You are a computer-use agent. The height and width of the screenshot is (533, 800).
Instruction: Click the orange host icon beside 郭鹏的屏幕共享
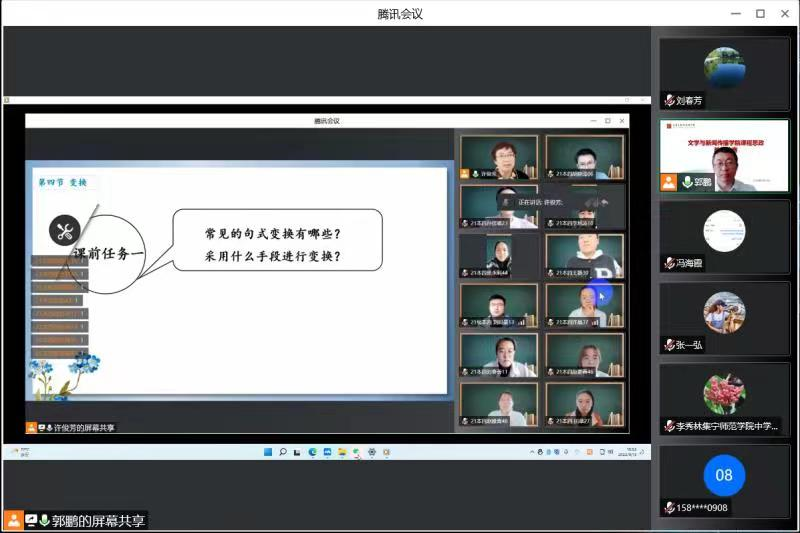pyautogui.click(x=13, y=520)
